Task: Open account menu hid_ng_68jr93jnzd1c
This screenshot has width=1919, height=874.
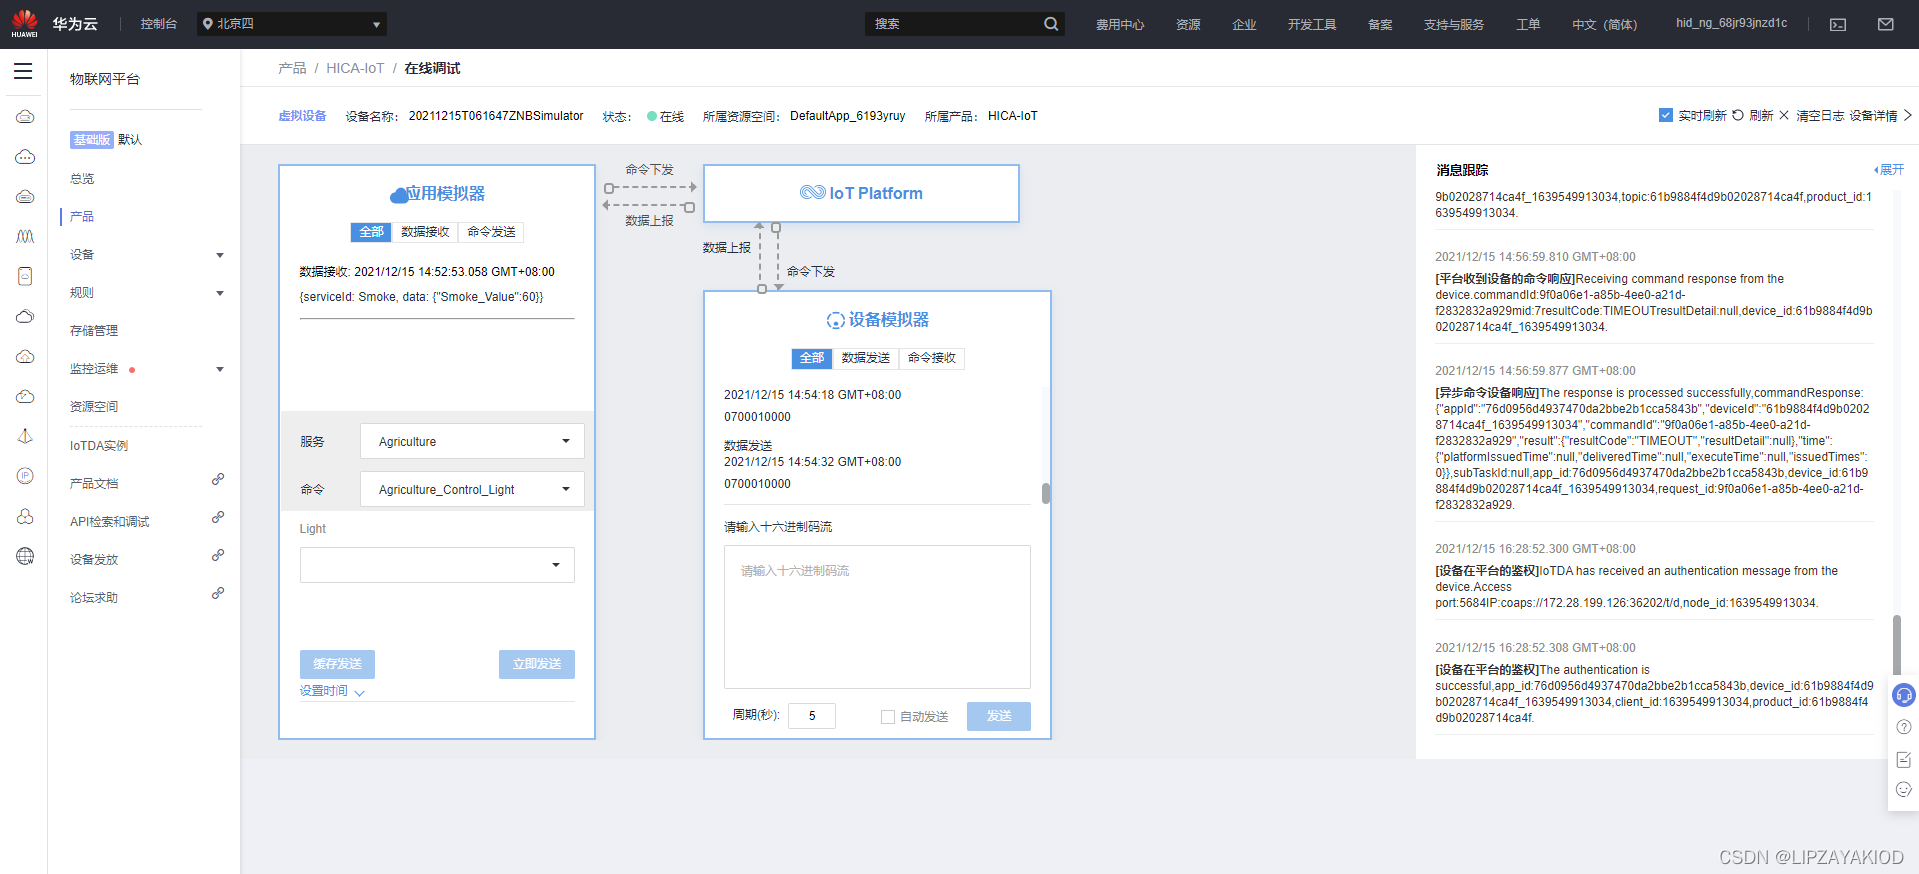Action: [x=1732, y=23]
